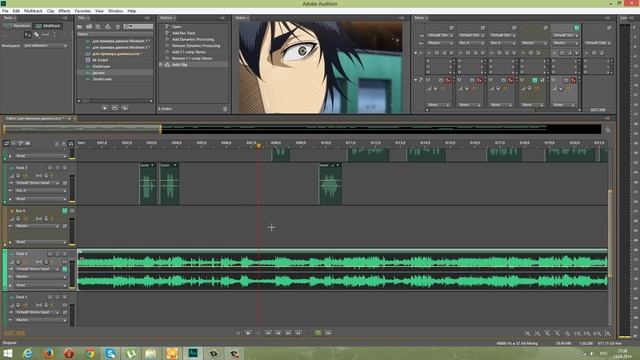The image size is (640, 360).
Task: Arm Track 3 for record with R
Action: [64, 168]
